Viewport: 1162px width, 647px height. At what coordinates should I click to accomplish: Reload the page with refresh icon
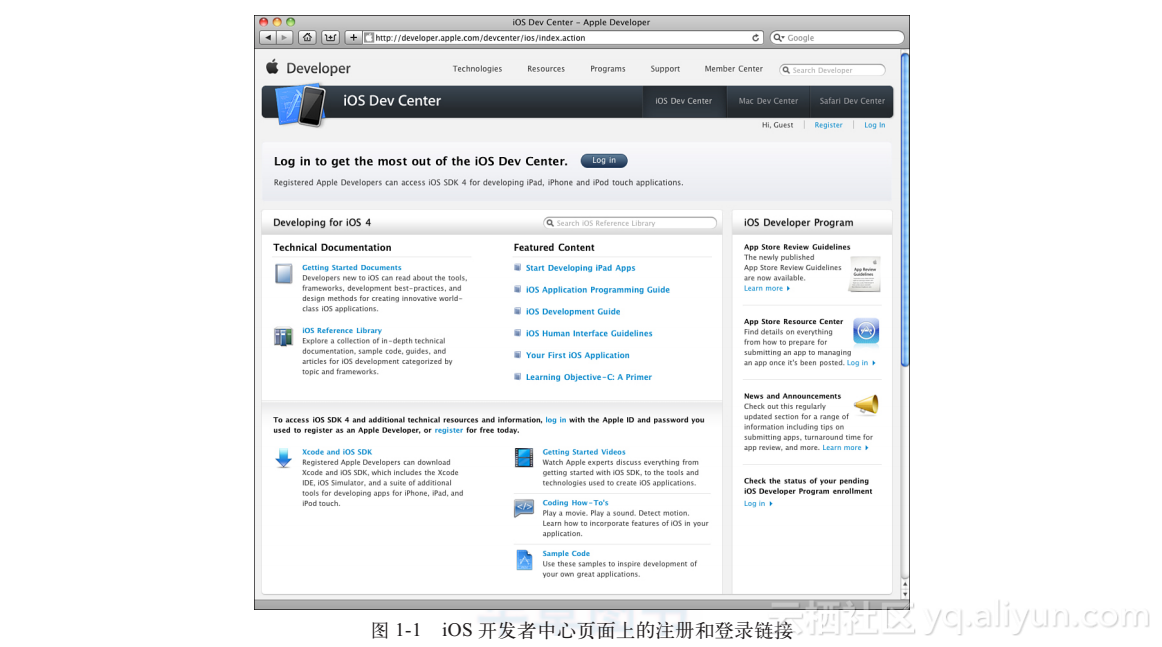point(755,38)
